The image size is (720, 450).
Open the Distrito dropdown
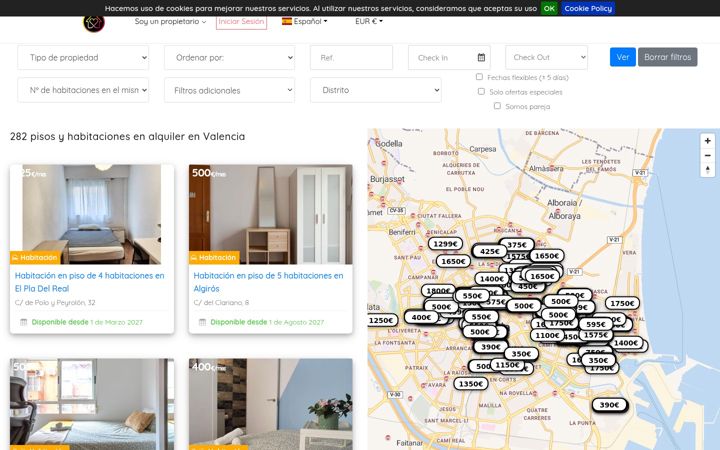pos(376,90)
